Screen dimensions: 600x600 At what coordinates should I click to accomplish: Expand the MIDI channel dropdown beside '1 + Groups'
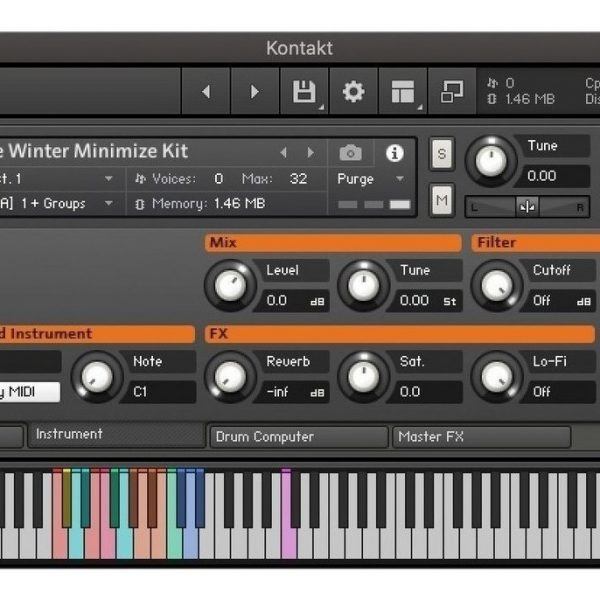[109, 203]
